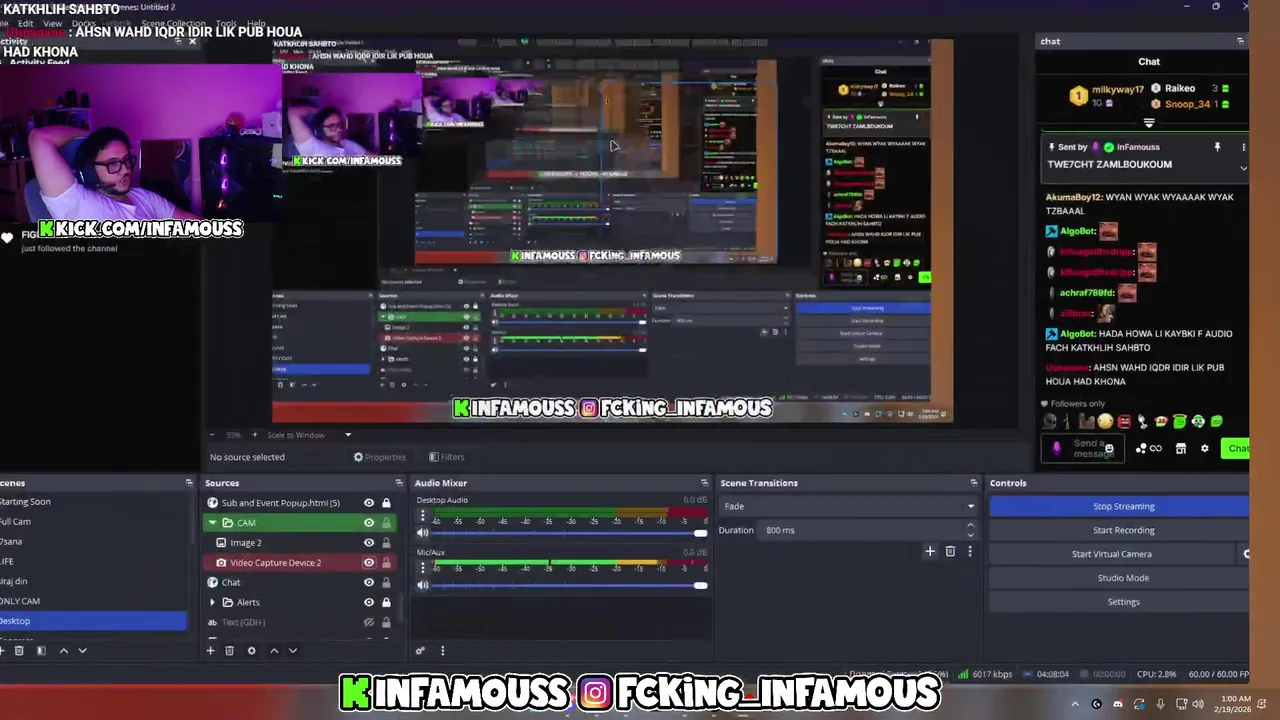The height and width of the screenshot is (720, 1280).
Task: Pop out the Audio Mixer dock icon
Action: [704, 483]
